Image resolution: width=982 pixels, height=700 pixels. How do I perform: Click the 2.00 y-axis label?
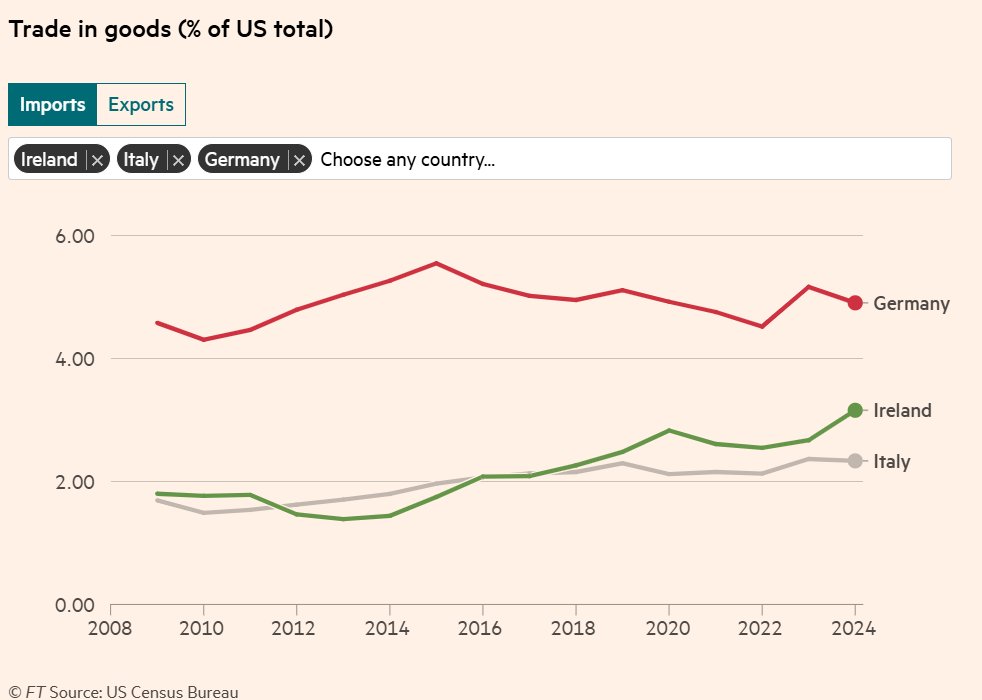[x=75, y=483]
